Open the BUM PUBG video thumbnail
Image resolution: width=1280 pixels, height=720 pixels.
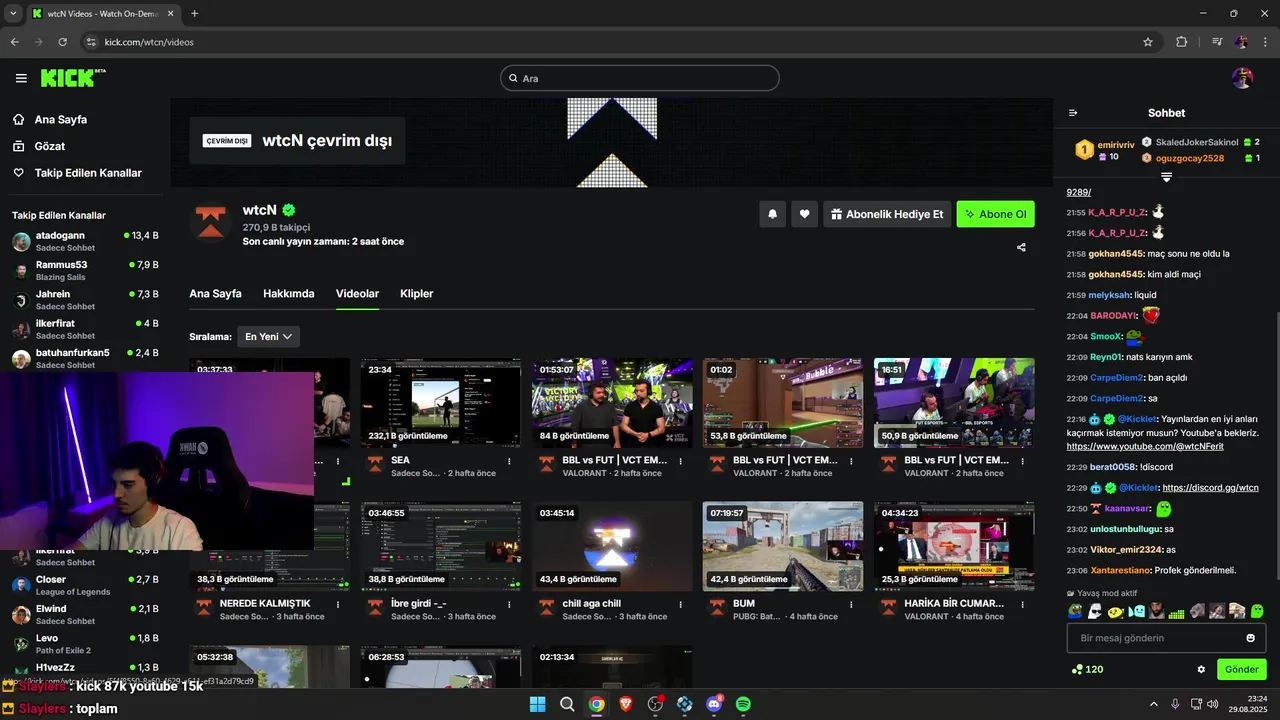[783, 546]
